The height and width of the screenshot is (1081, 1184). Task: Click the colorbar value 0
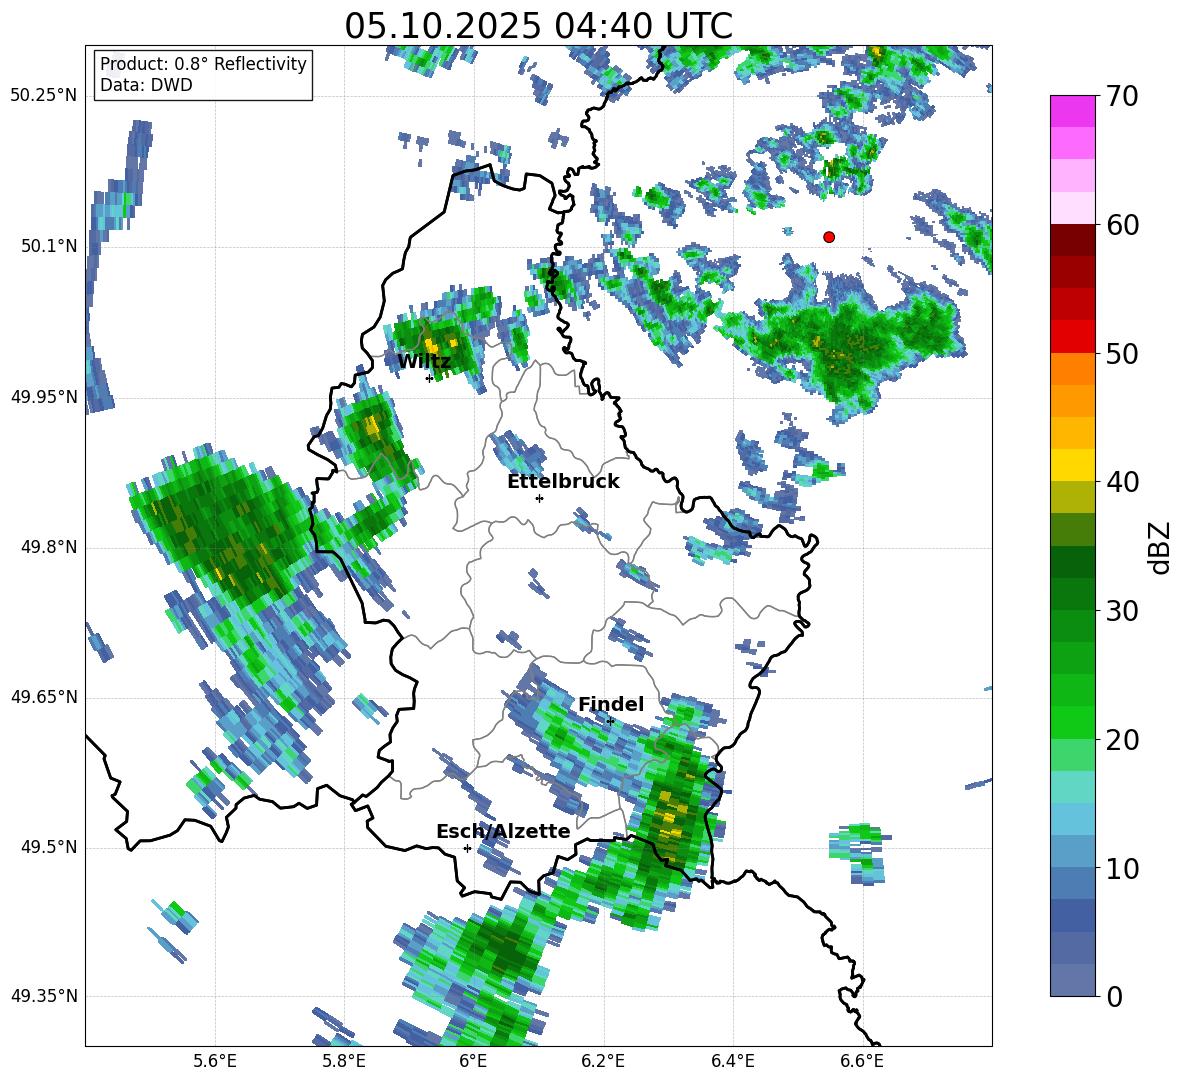pos(1115,996)
